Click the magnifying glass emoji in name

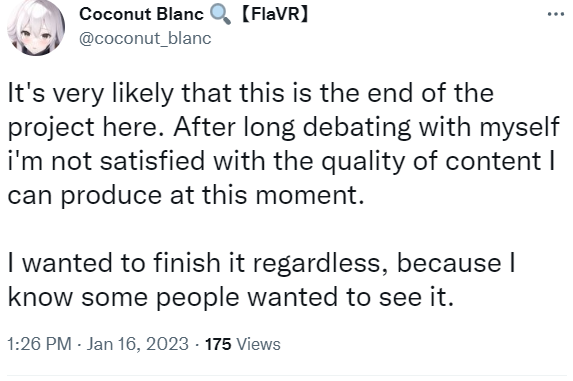(220, 15)
